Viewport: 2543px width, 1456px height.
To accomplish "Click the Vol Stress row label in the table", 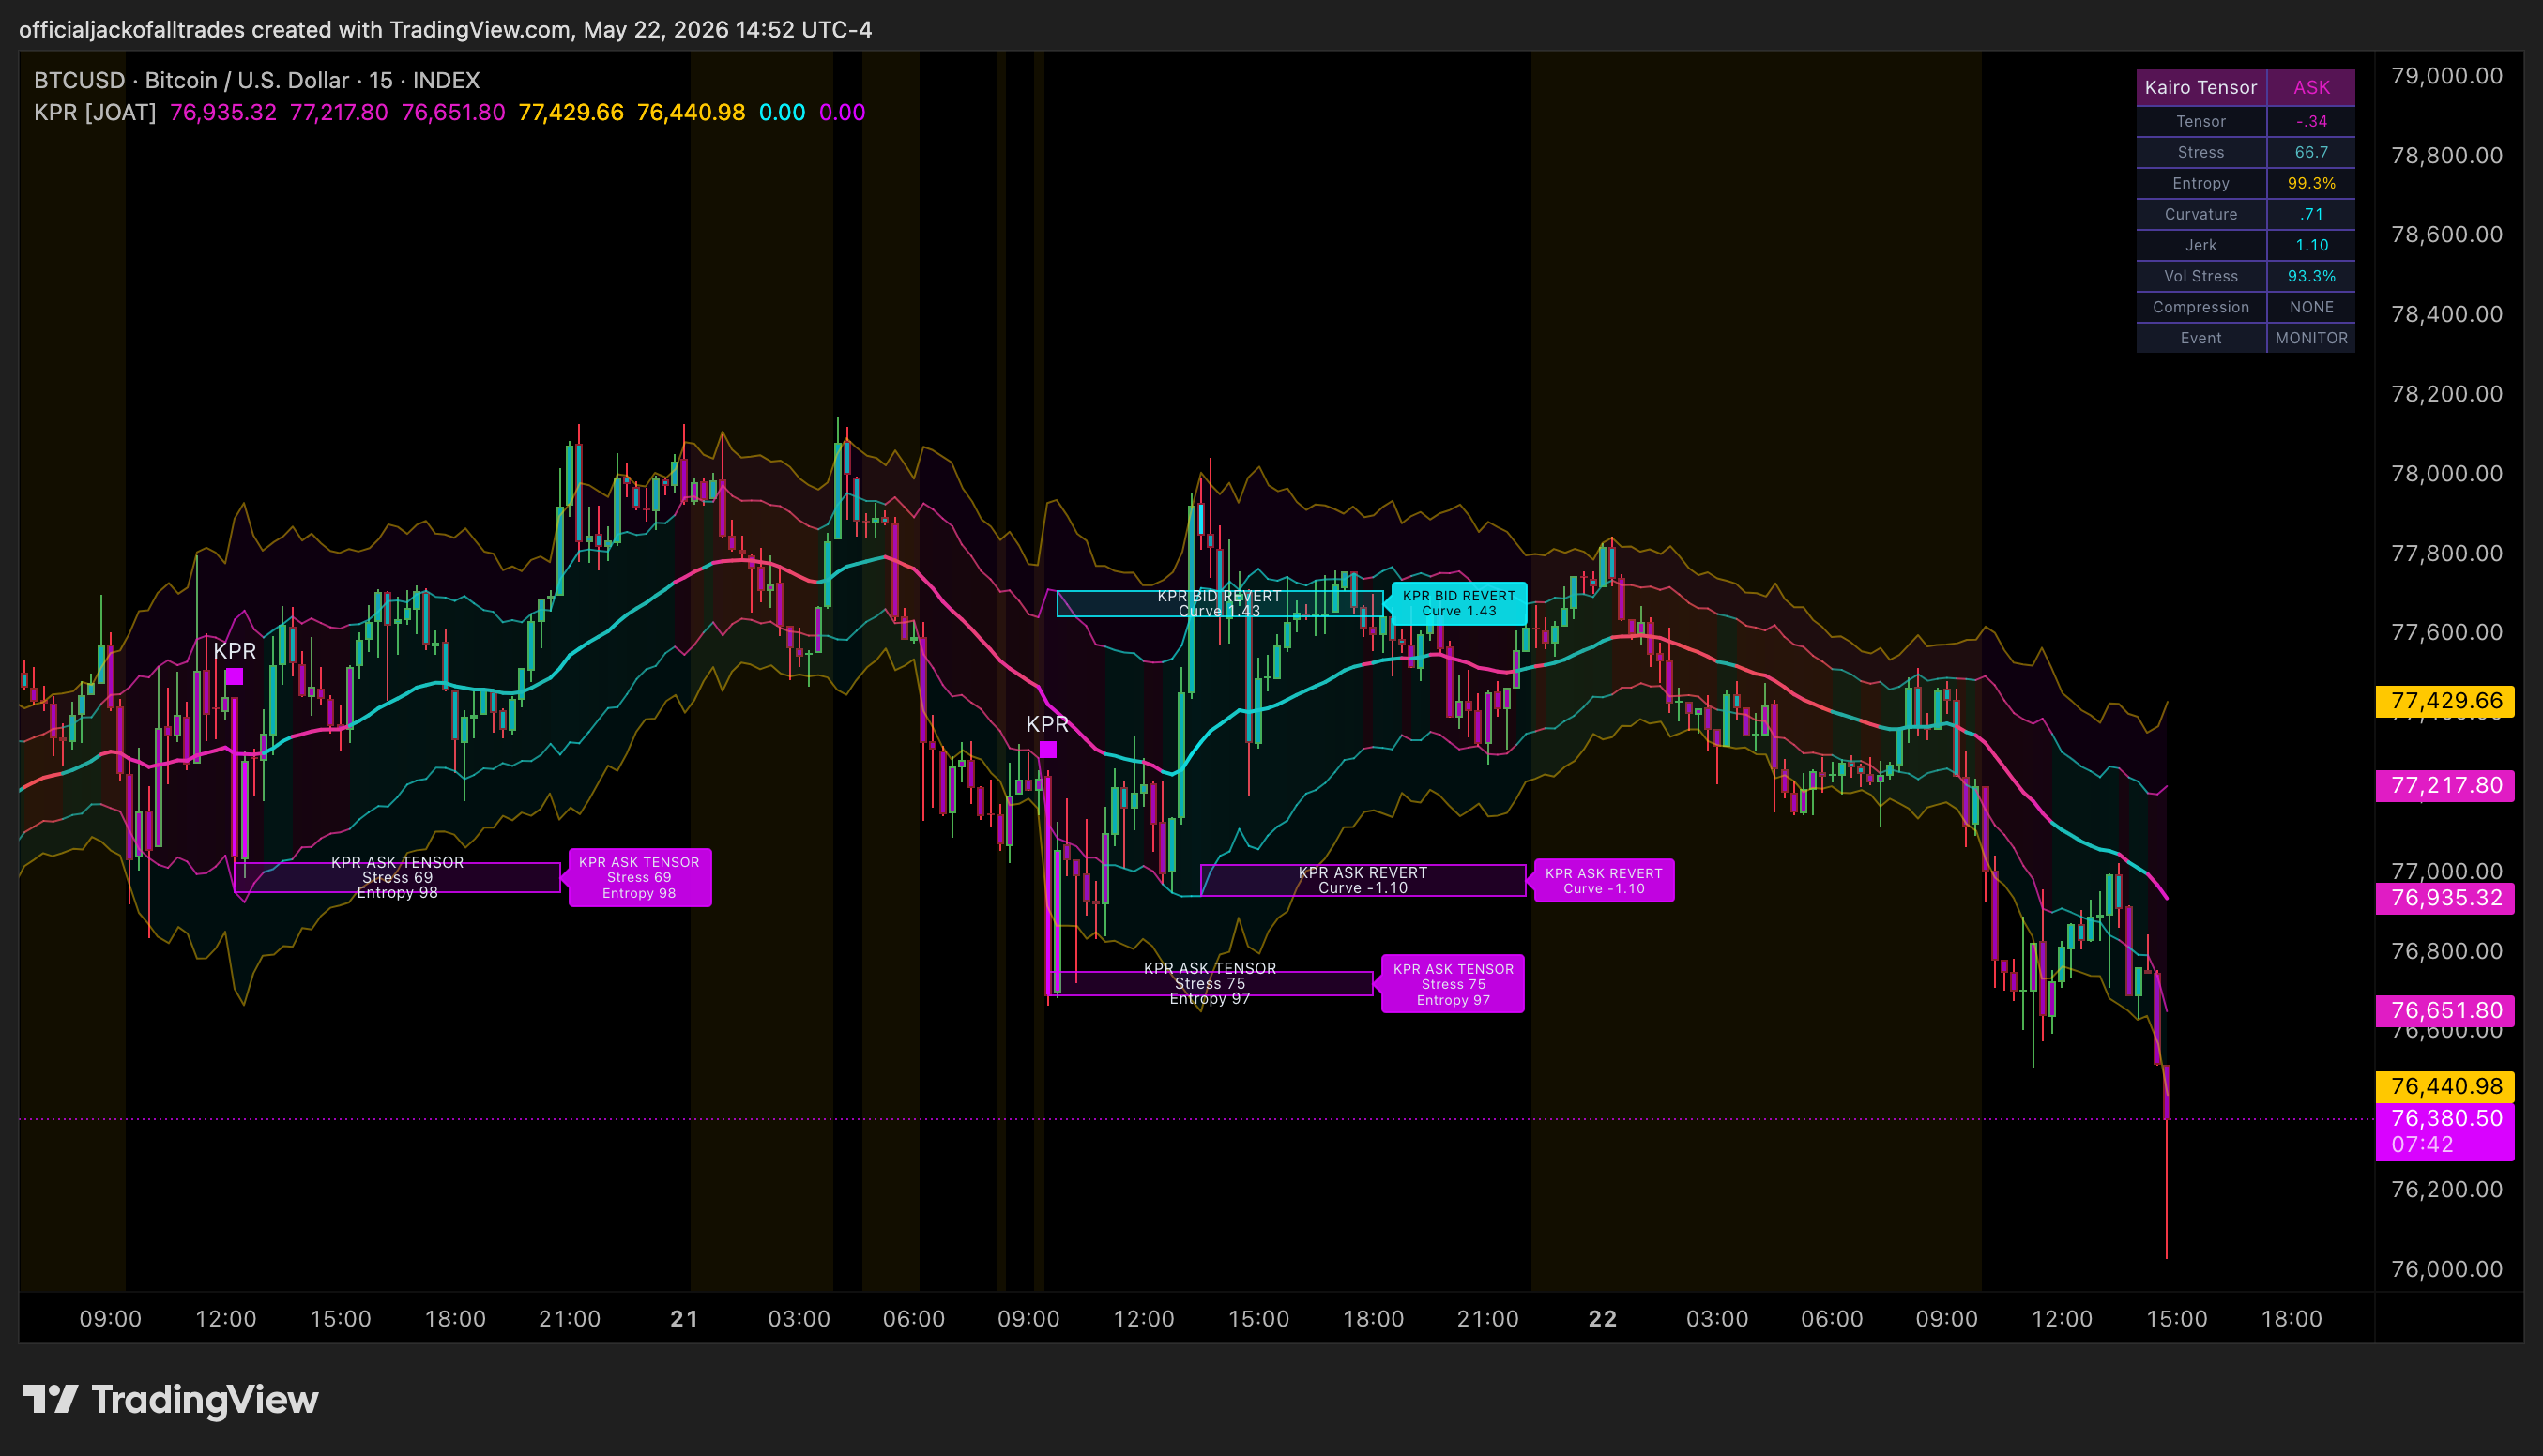I will (x=2201, y=276).
